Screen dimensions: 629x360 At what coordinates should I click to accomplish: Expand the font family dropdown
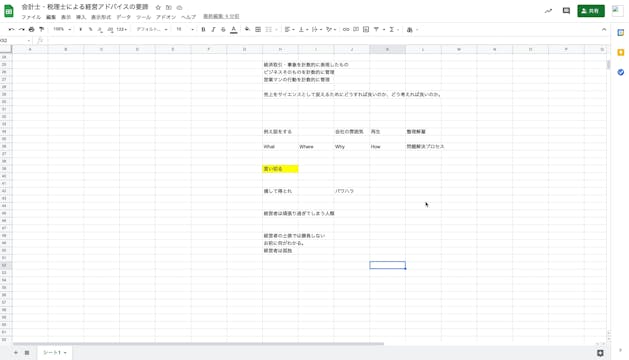click(152, 29)
